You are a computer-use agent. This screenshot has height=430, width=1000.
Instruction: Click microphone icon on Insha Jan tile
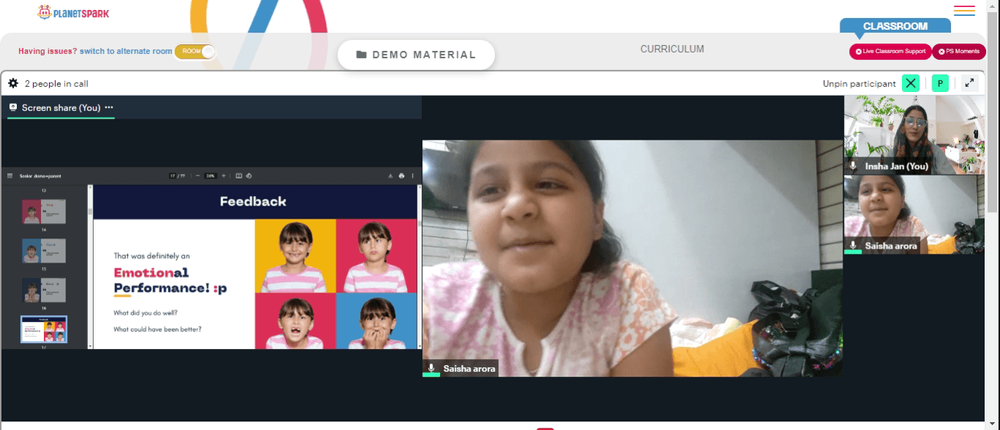[x=853, y=166]
